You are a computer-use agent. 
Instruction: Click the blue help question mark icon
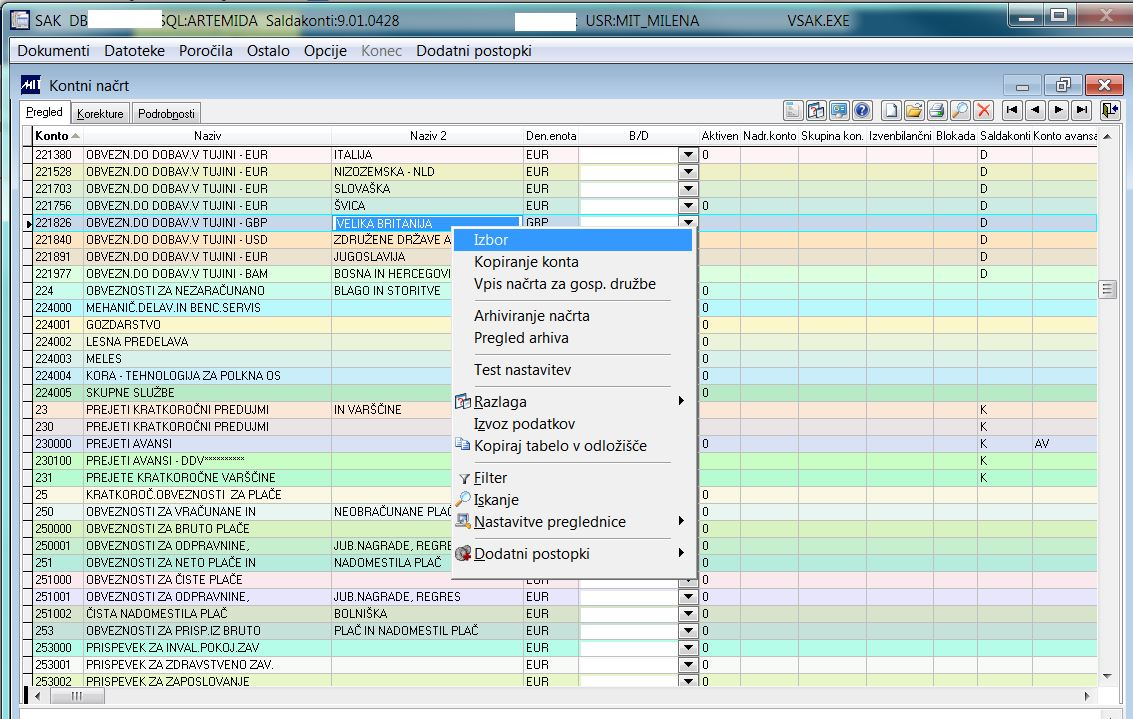click(862, 111)
